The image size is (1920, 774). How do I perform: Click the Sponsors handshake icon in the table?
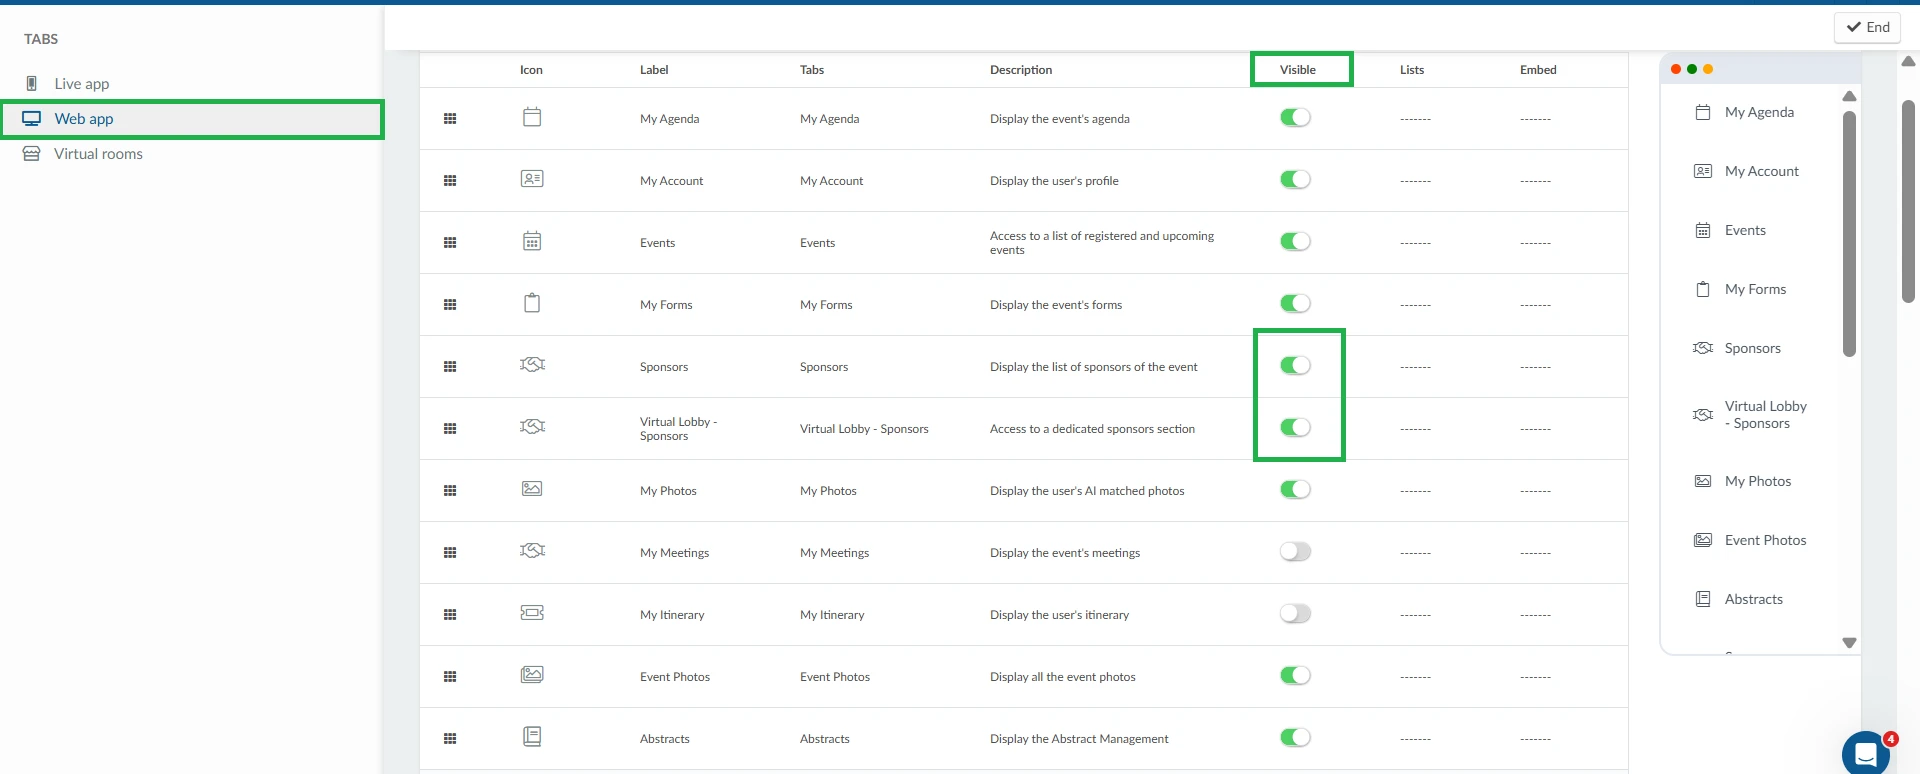tap(532, 365)
